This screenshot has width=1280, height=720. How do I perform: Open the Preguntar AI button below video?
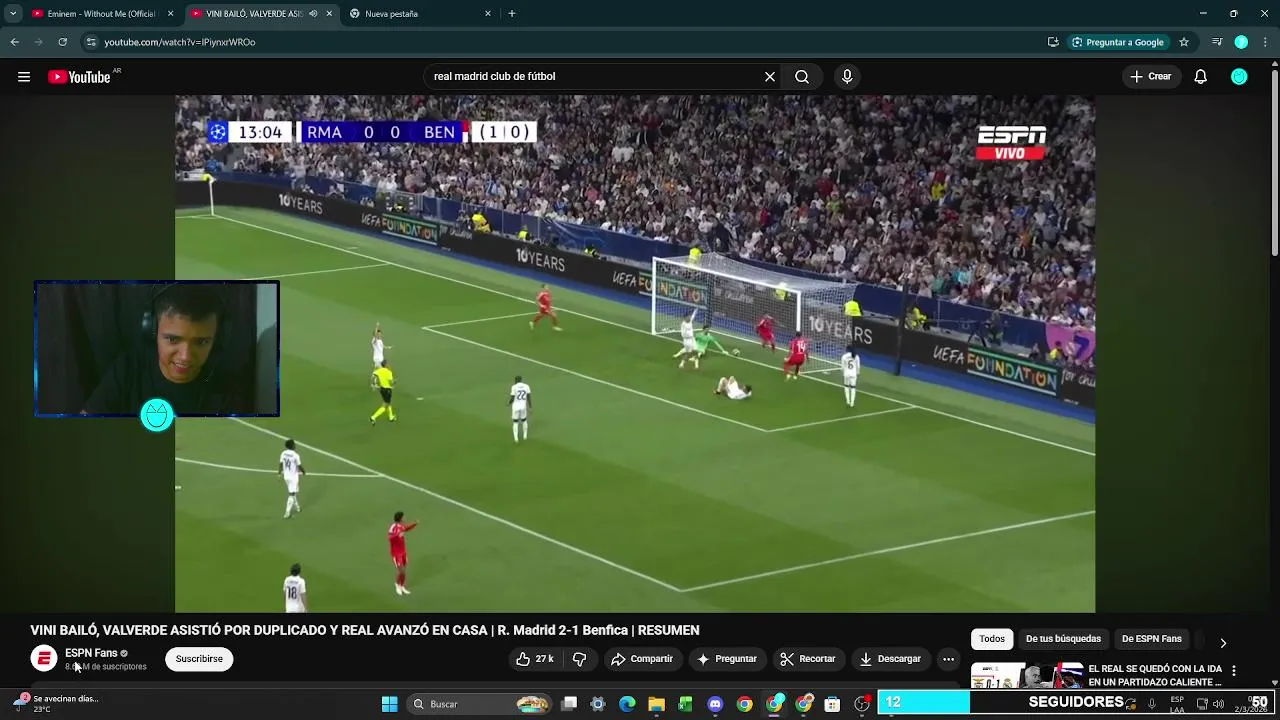727,659
